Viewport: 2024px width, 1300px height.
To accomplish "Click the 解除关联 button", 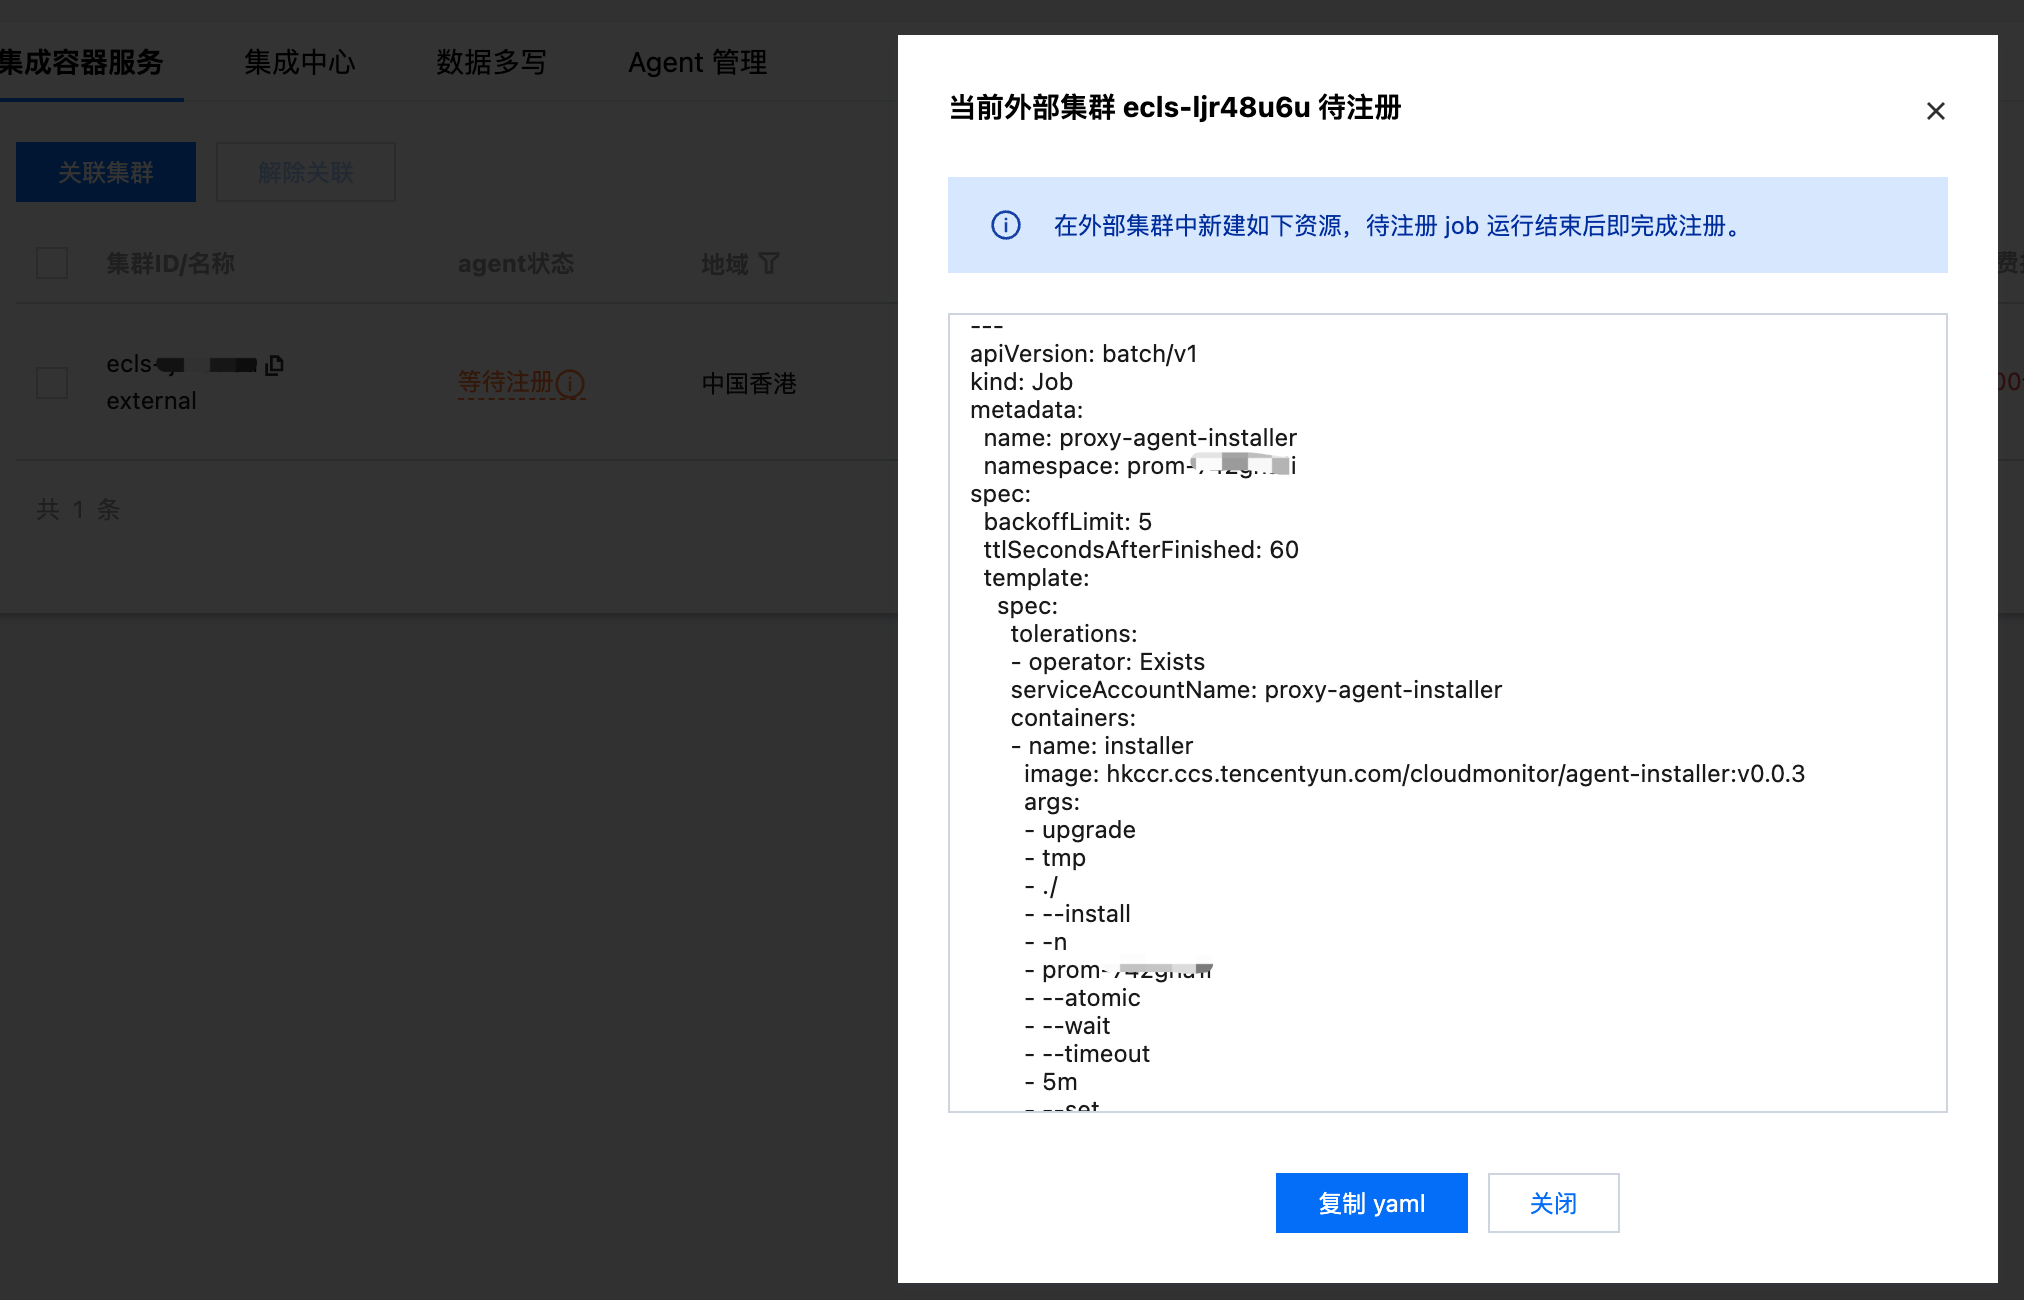I will coord(306,172).
